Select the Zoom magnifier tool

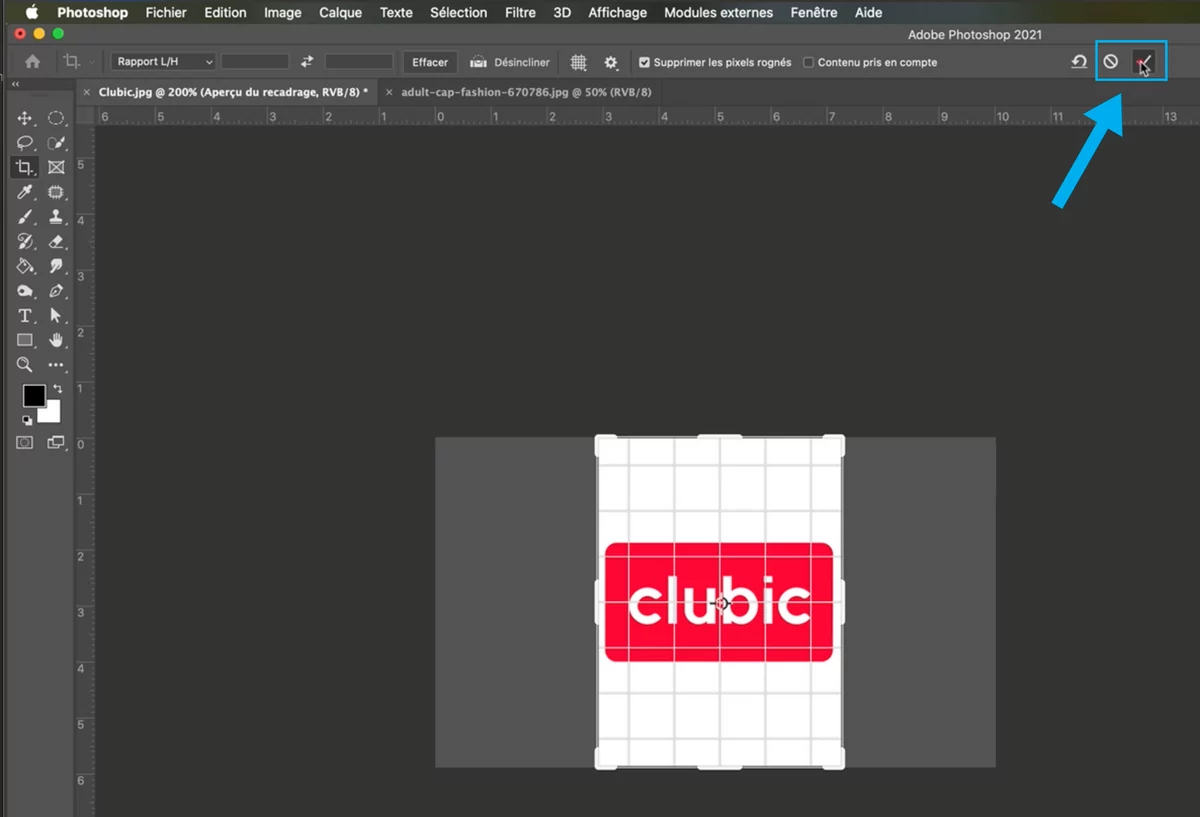[x=25, y=365]
